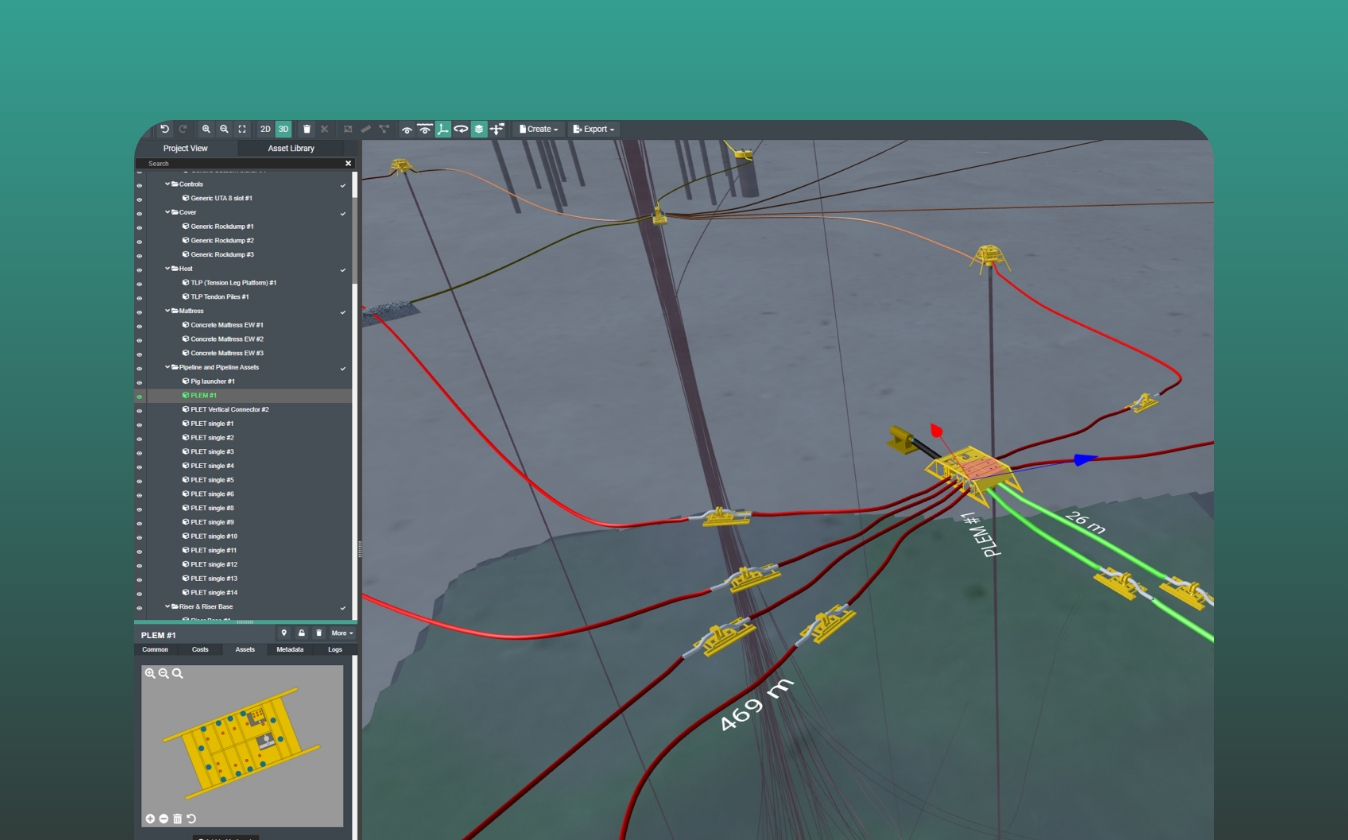Click the Search field in the project panel
Viewport: 1348px width, 840px height.
[240, 163]
